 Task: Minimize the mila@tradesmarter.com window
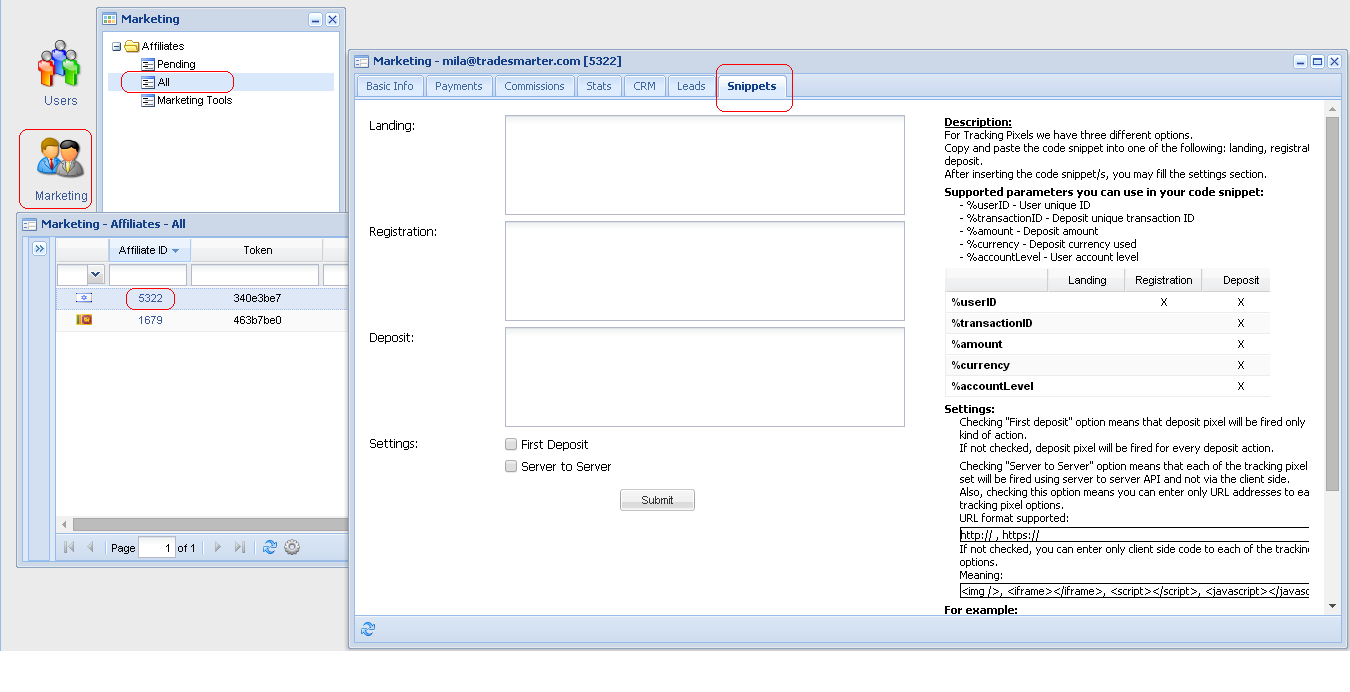tap(1301, 61)
